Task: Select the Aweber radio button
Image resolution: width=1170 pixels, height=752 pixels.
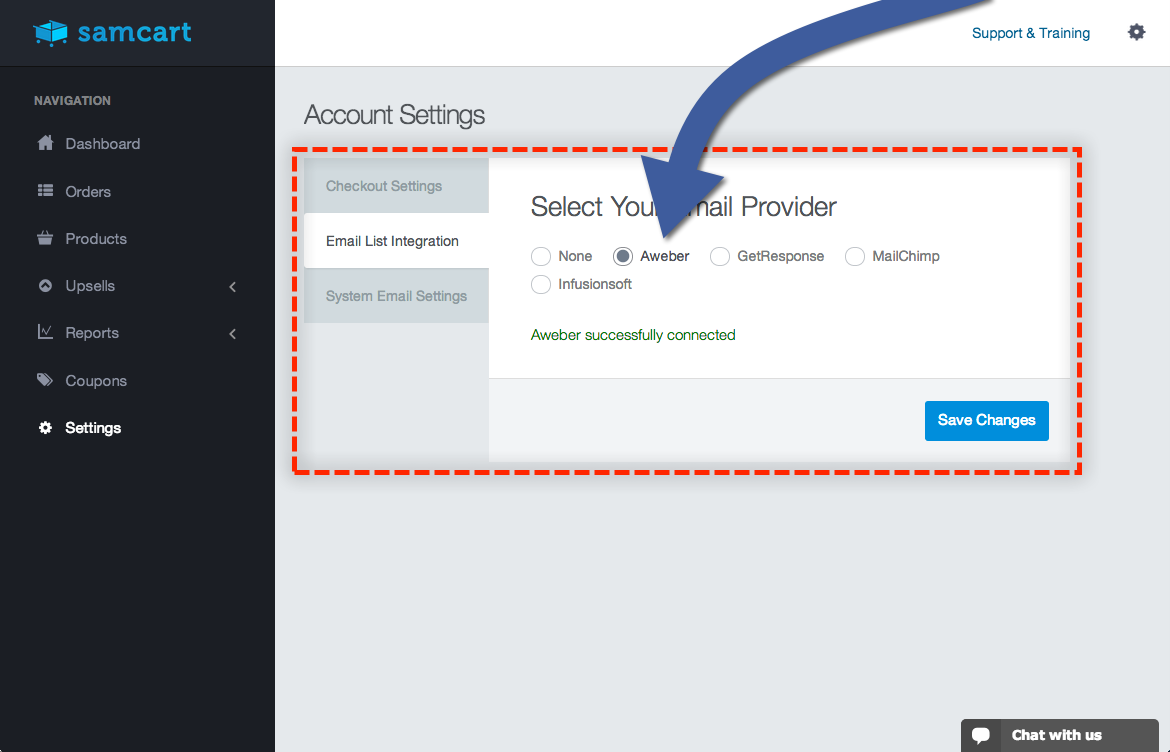Action: 623,257
